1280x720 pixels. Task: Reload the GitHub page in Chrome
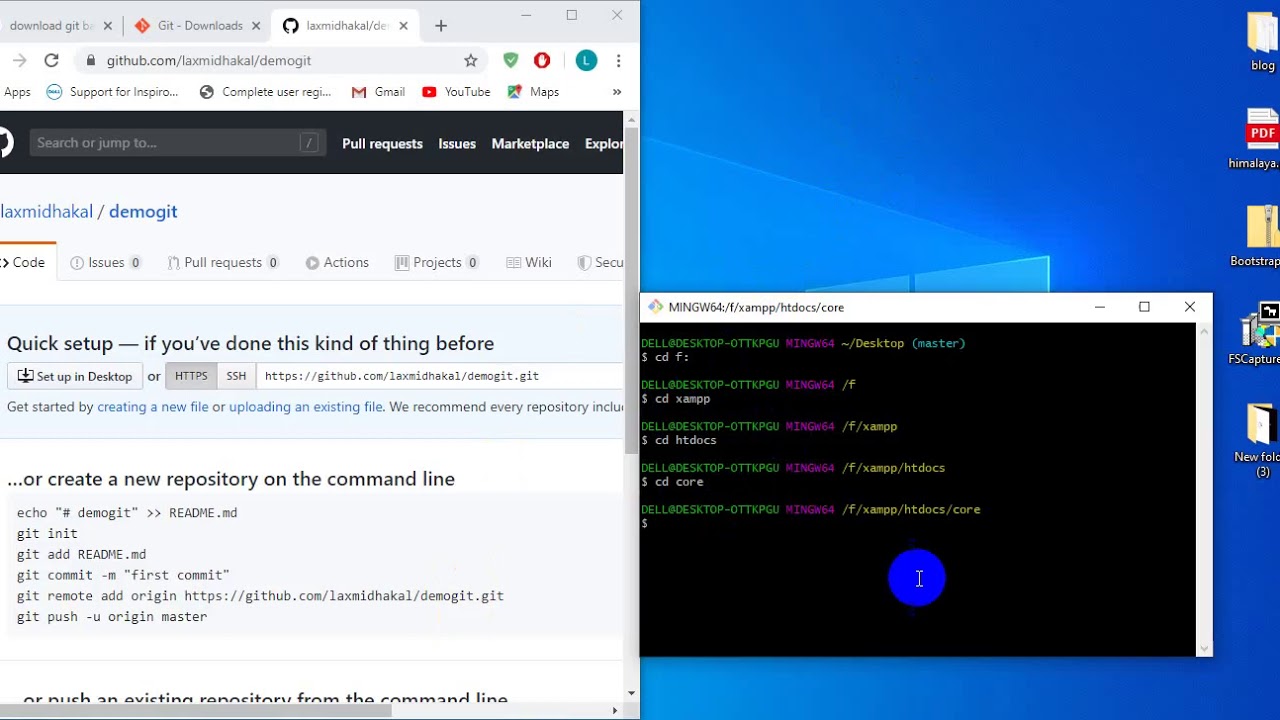click(x=51, y=60)
